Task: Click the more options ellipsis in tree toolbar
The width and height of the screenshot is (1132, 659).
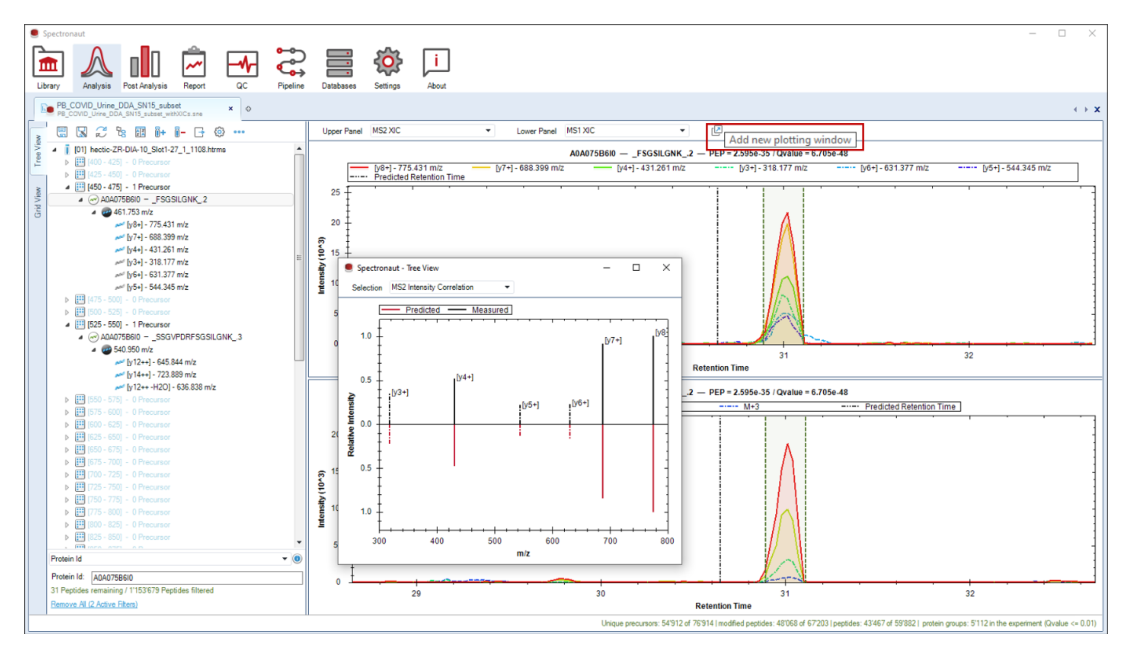Action: point(239,132)
